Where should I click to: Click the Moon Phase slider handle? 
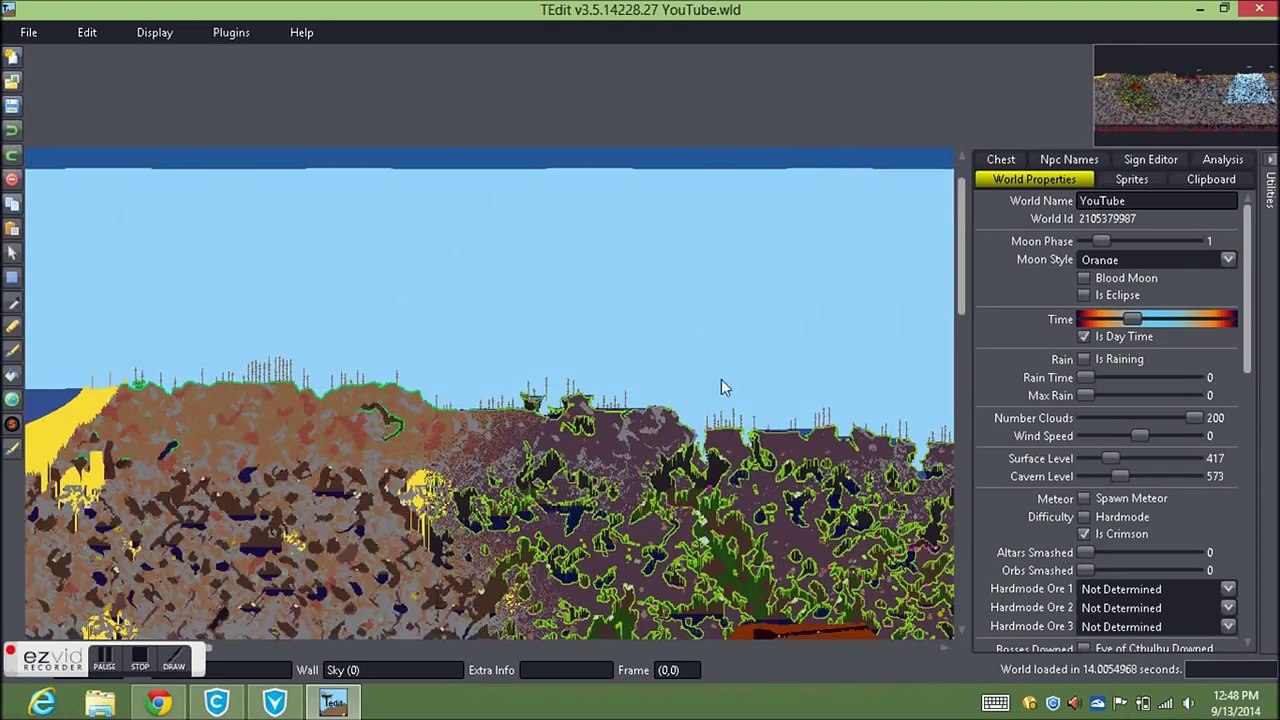1101,241
